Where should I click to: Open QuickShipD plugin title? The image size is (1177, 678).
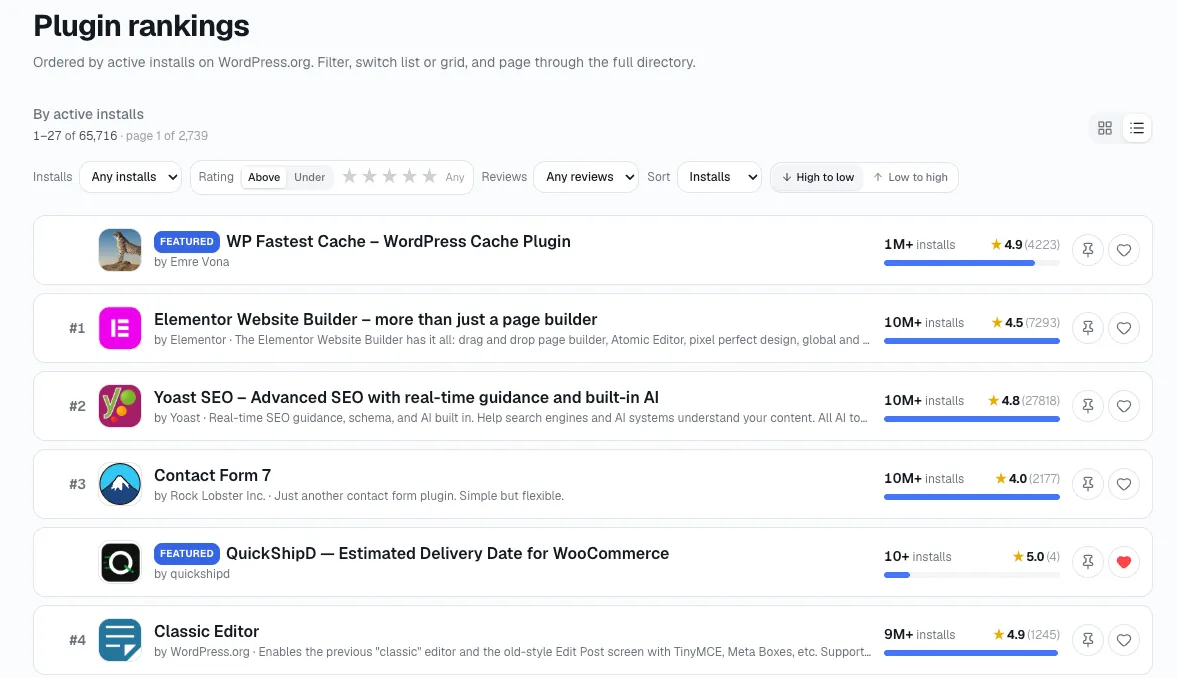(x=447, y=554)
